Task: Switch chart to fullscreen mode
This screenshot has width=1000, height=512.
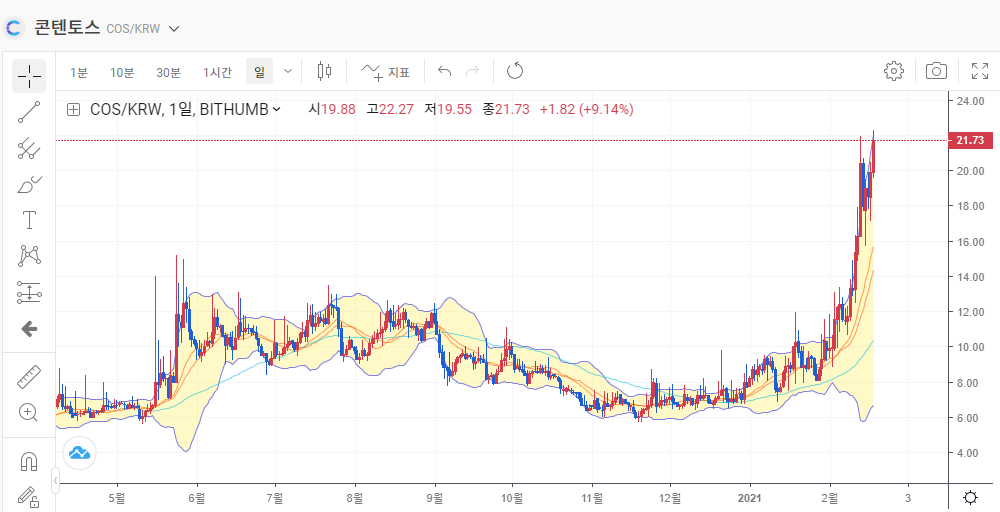Action: 980,71
